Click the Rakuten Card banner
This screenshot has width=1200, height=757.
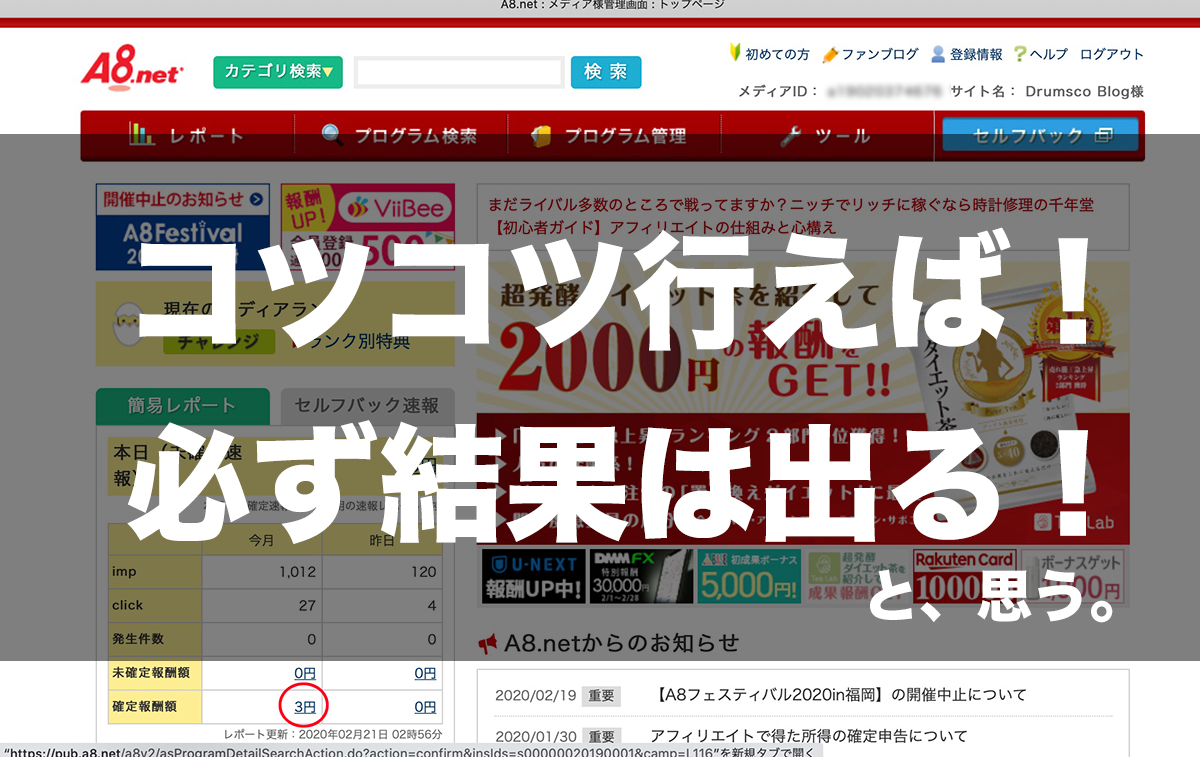pos(964,575)
